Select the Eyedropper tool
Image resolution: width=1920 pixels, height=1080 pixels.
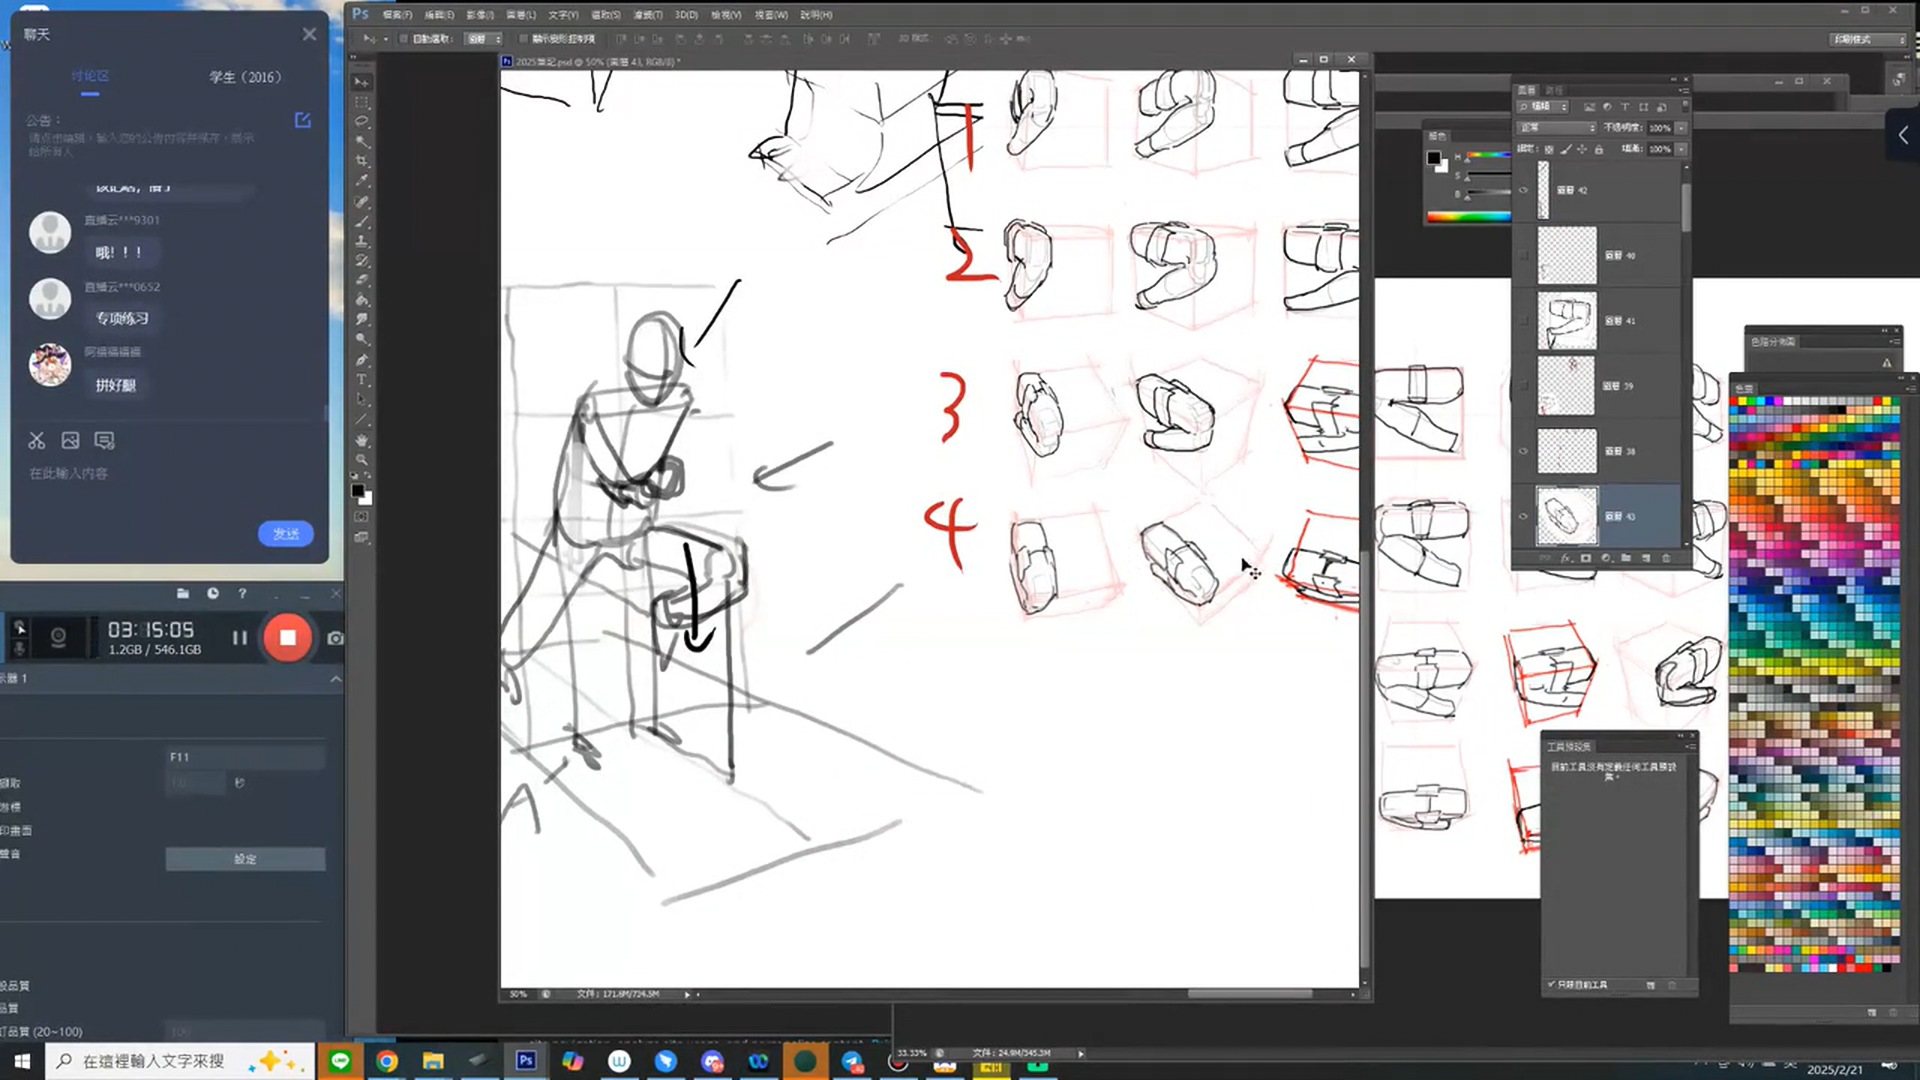pos(362,181)
